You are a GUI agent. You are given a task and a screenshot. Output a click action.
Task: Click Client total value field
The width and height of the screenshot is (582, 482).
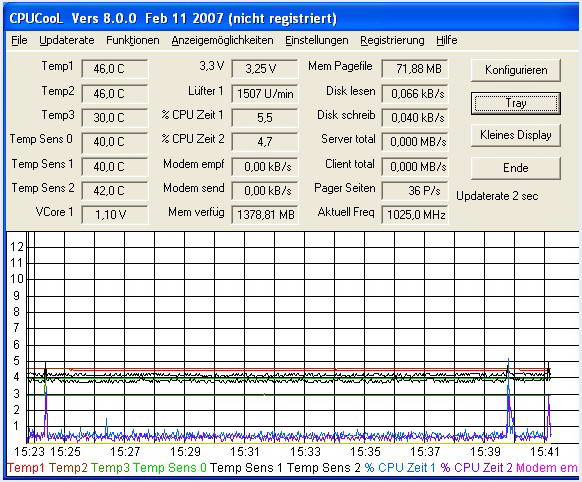tap(414, 167)
